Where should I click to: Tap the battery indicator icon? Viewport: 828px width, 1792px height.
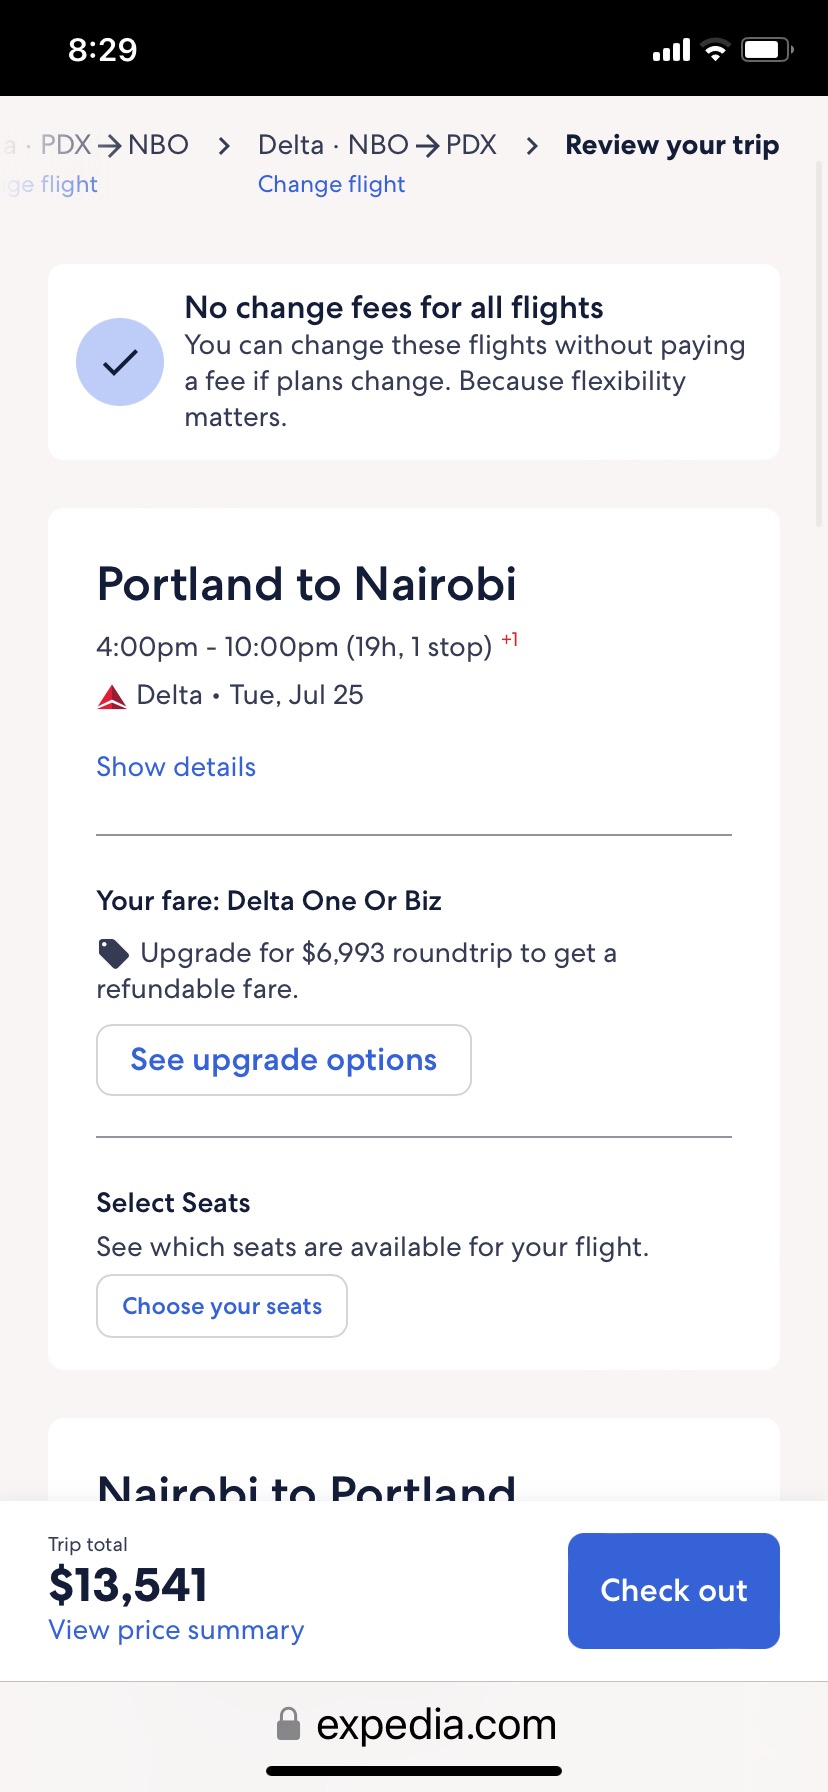[766, 50]
